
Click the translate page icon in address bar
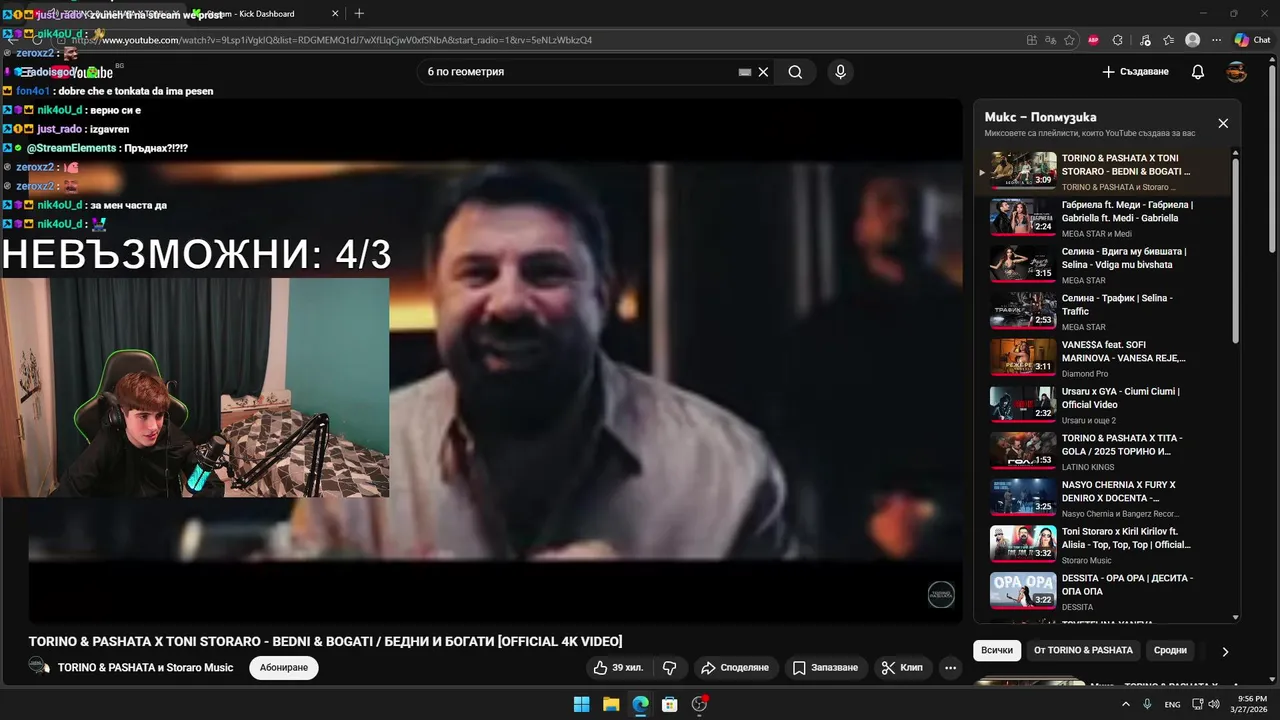(1050, 40)
